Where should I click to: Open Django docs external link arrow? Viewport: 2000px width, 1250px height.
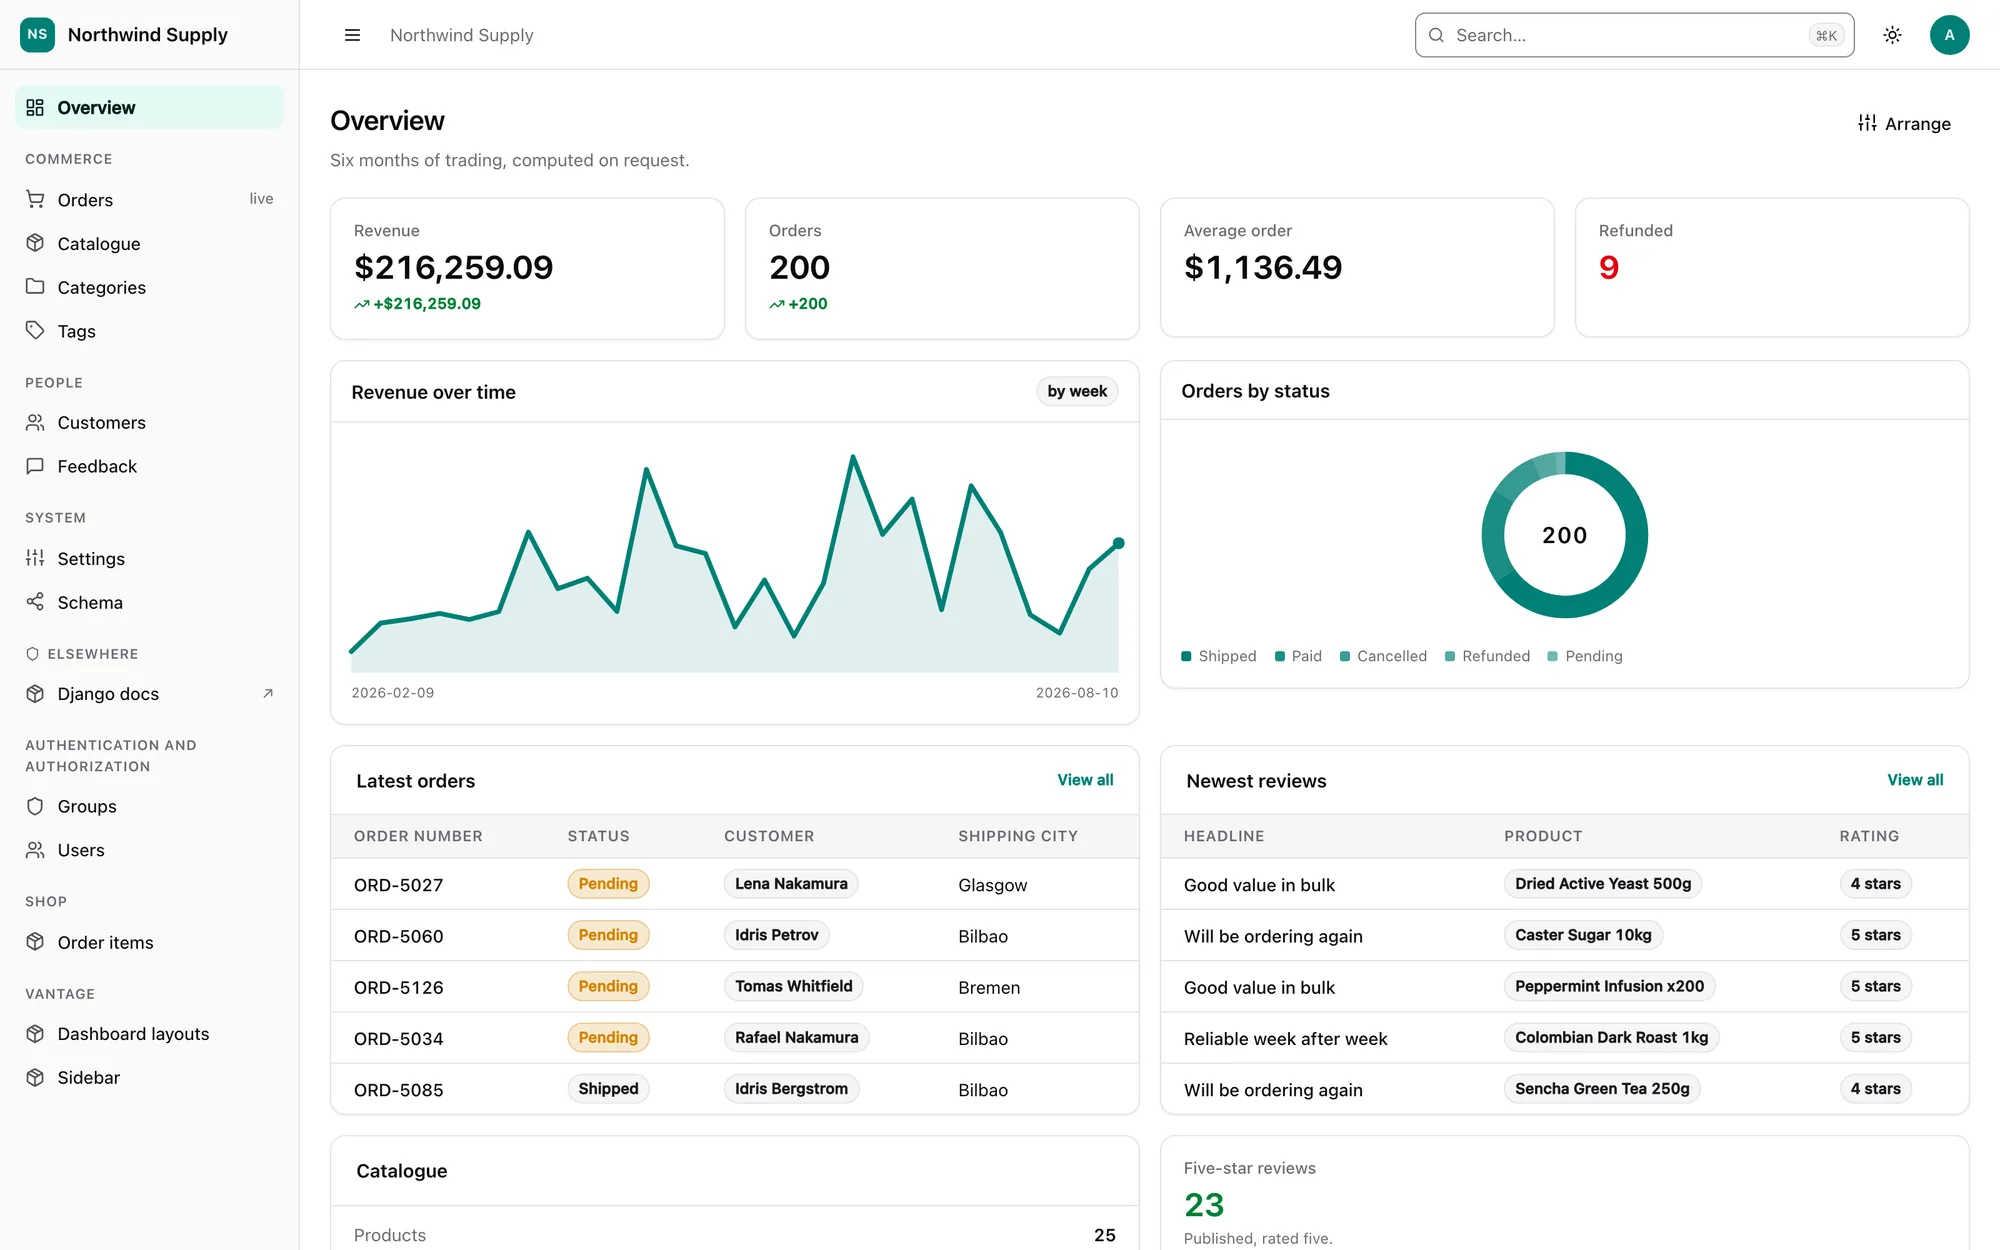[267, 693]
